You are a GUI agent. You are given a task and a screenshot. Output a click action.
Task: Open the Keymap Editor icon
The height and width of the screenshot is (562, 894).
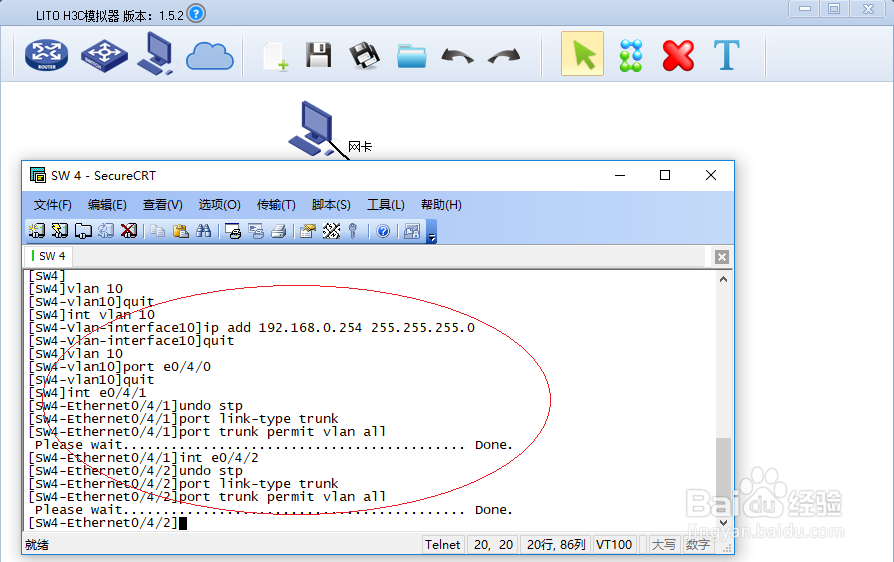point(331,231)
